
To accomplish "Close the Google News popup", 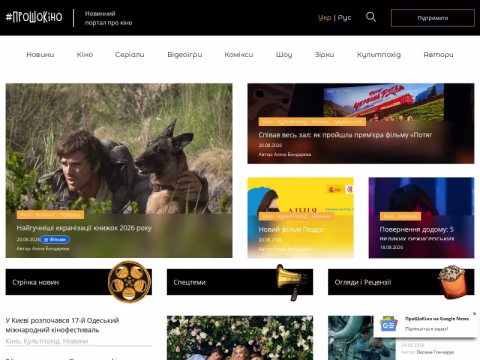I will [474, 314].
